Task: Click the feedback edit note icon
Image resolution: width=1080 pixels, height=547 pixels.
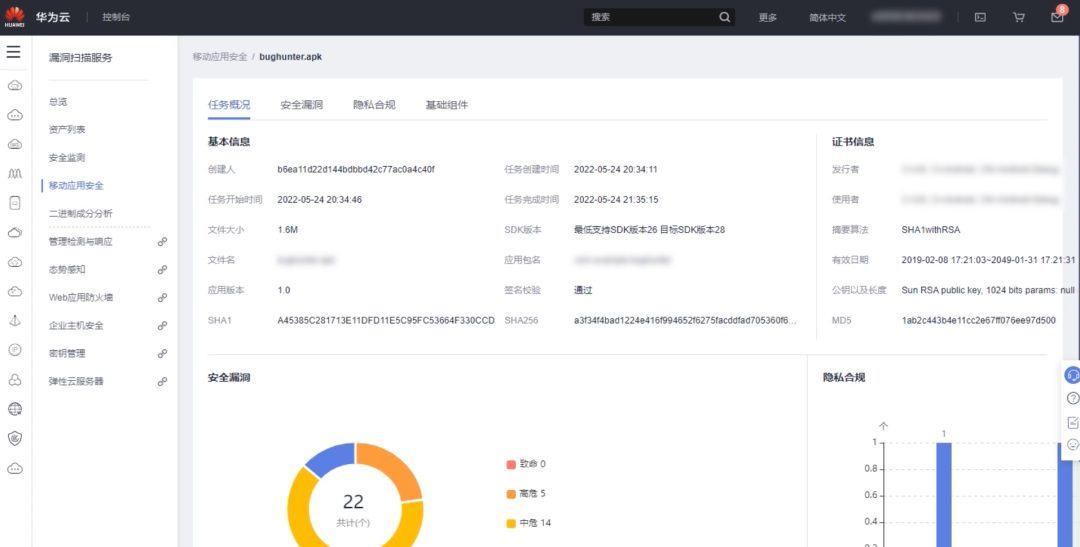Action: pyautogui.click(x=1072, y=422)
